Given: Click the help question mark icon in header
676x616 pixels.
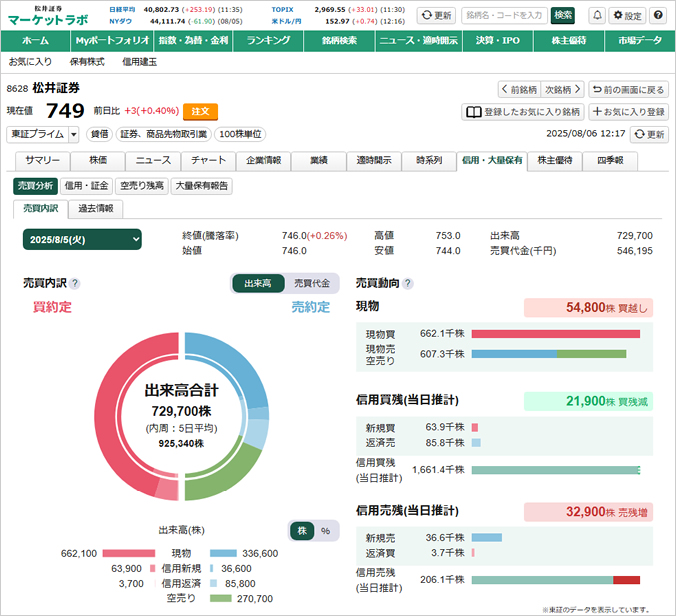Looking at the screenshot, I should [658, 16].
